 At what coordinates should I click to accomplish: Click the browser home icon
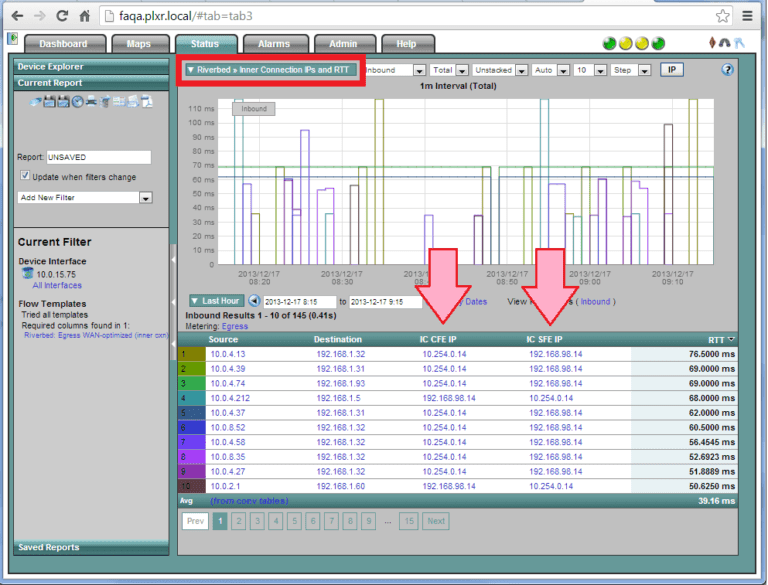[85, 17]
